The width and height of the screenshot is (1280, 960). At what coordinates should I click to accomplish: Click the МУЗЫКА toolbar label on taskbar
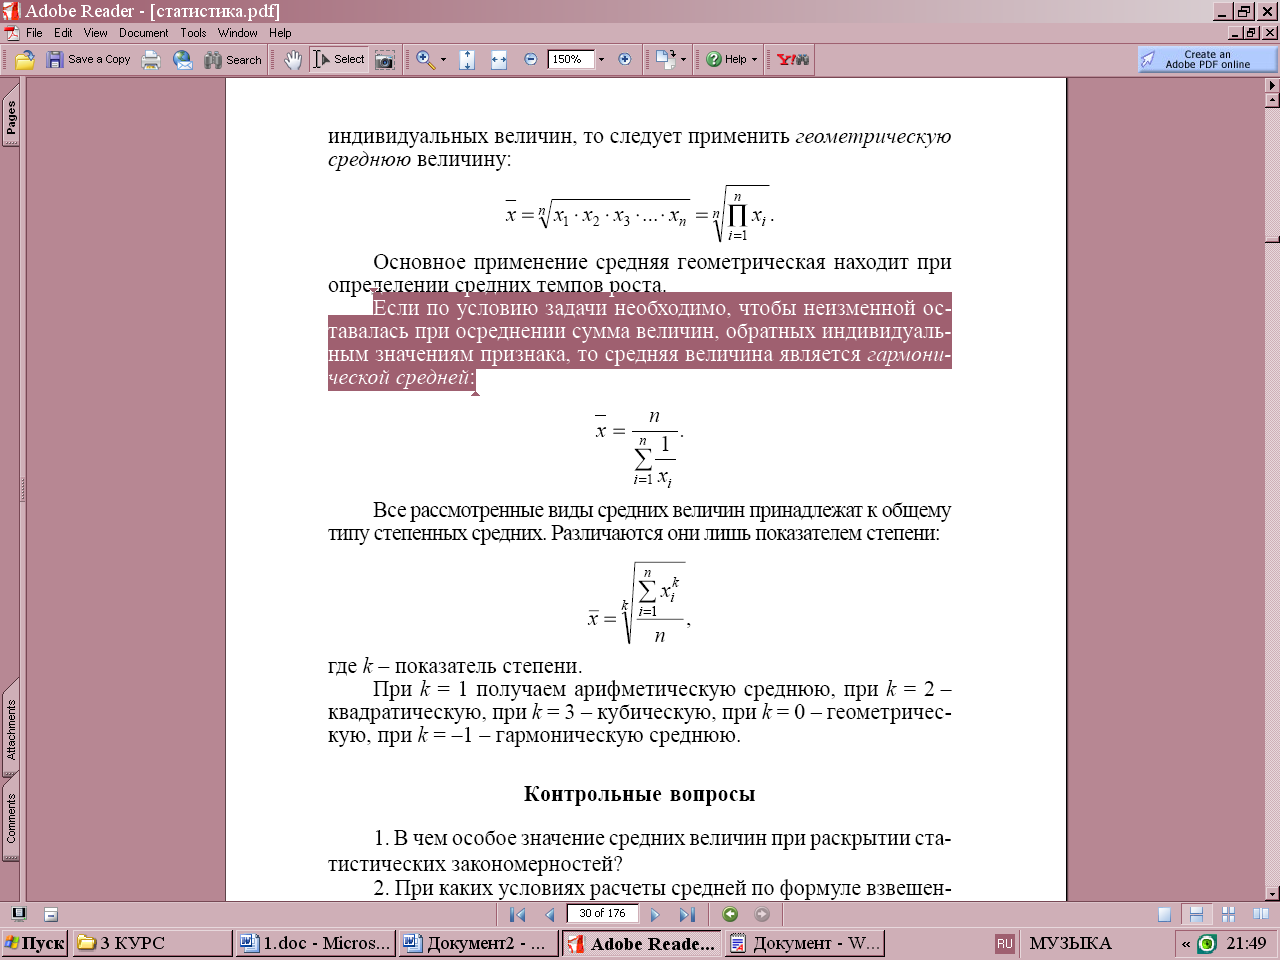point(1070,943)
